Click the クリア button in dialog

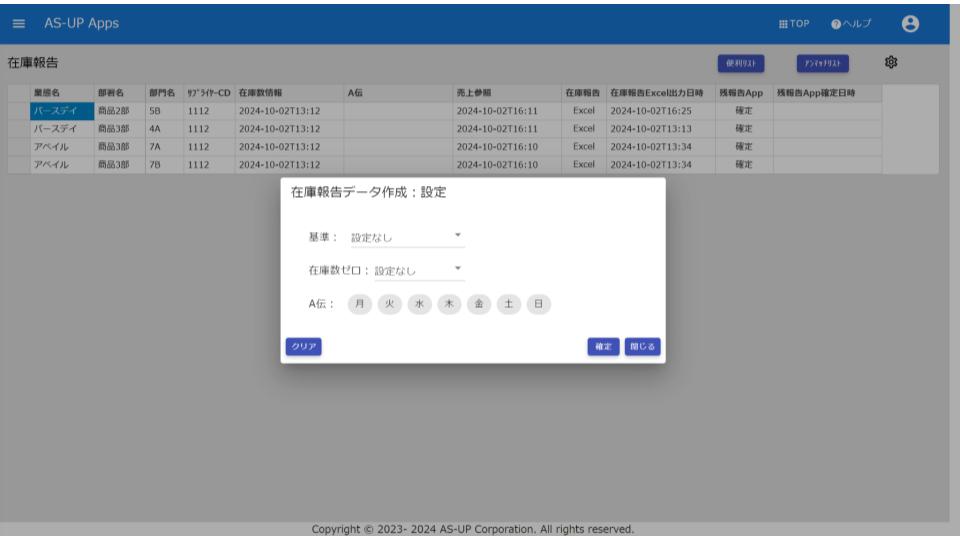click(303, 346)
